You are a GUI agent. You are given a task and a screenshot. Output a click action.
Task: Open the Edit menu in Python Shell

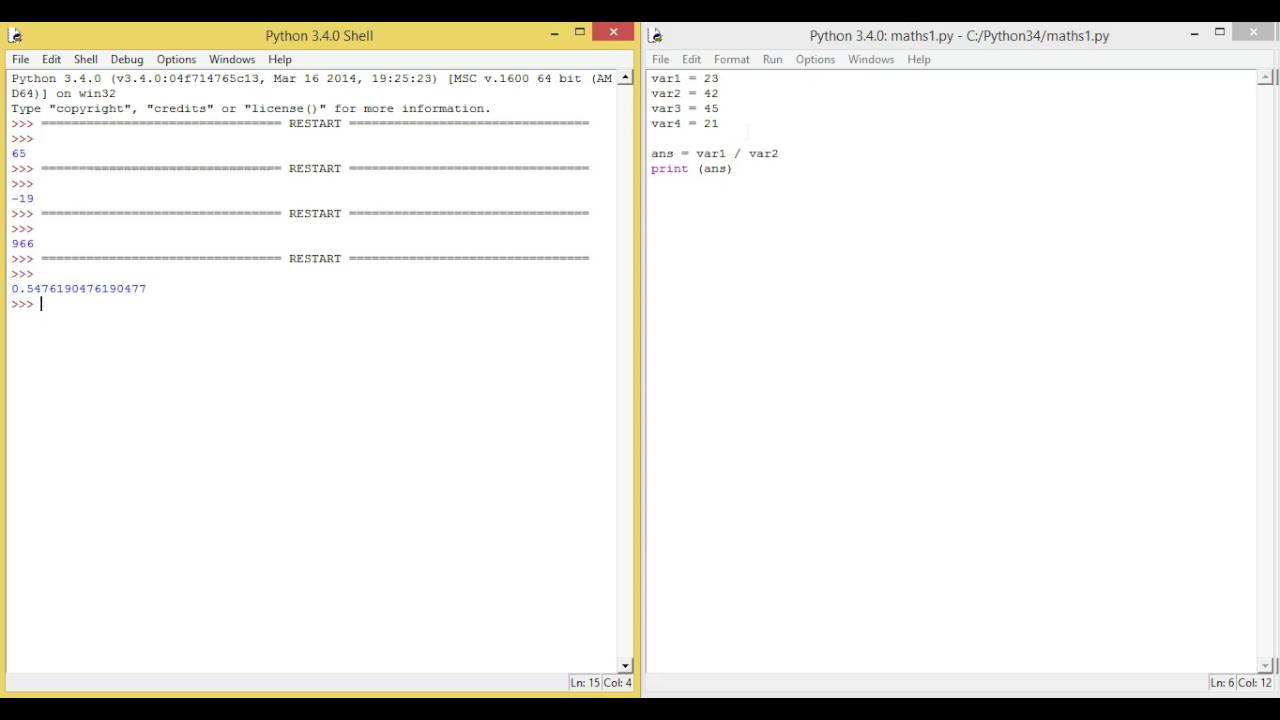51,59
